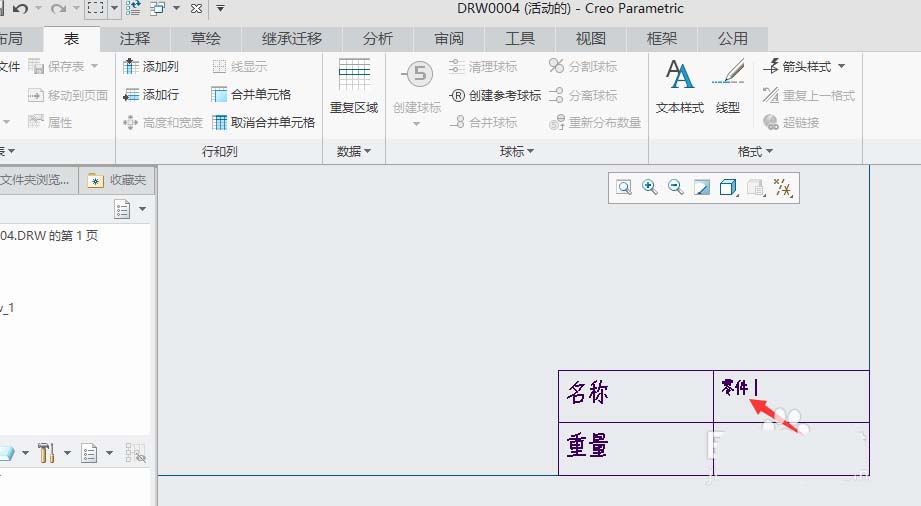Click Create Reference Balloon (创建参考球标)
This screenshot has height=506, width=921.
495,95
